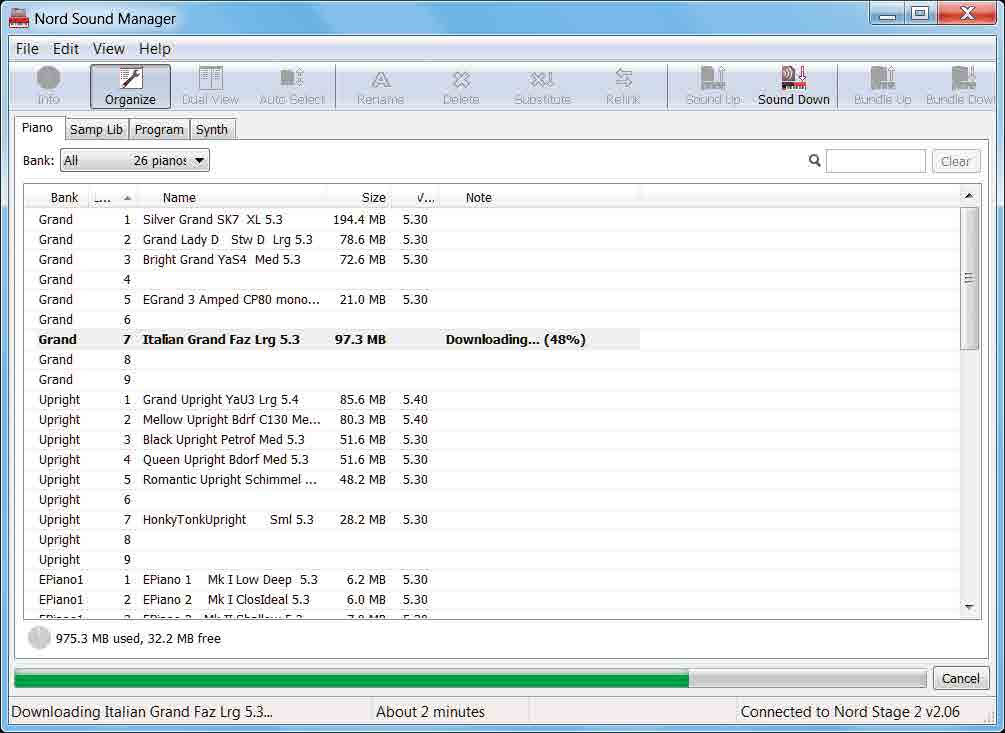Image resolution: width=1005 pixels, height=733 pixels.
Task: Click the vertical scrollbar thumb
Action: click(x=969, y=277)
